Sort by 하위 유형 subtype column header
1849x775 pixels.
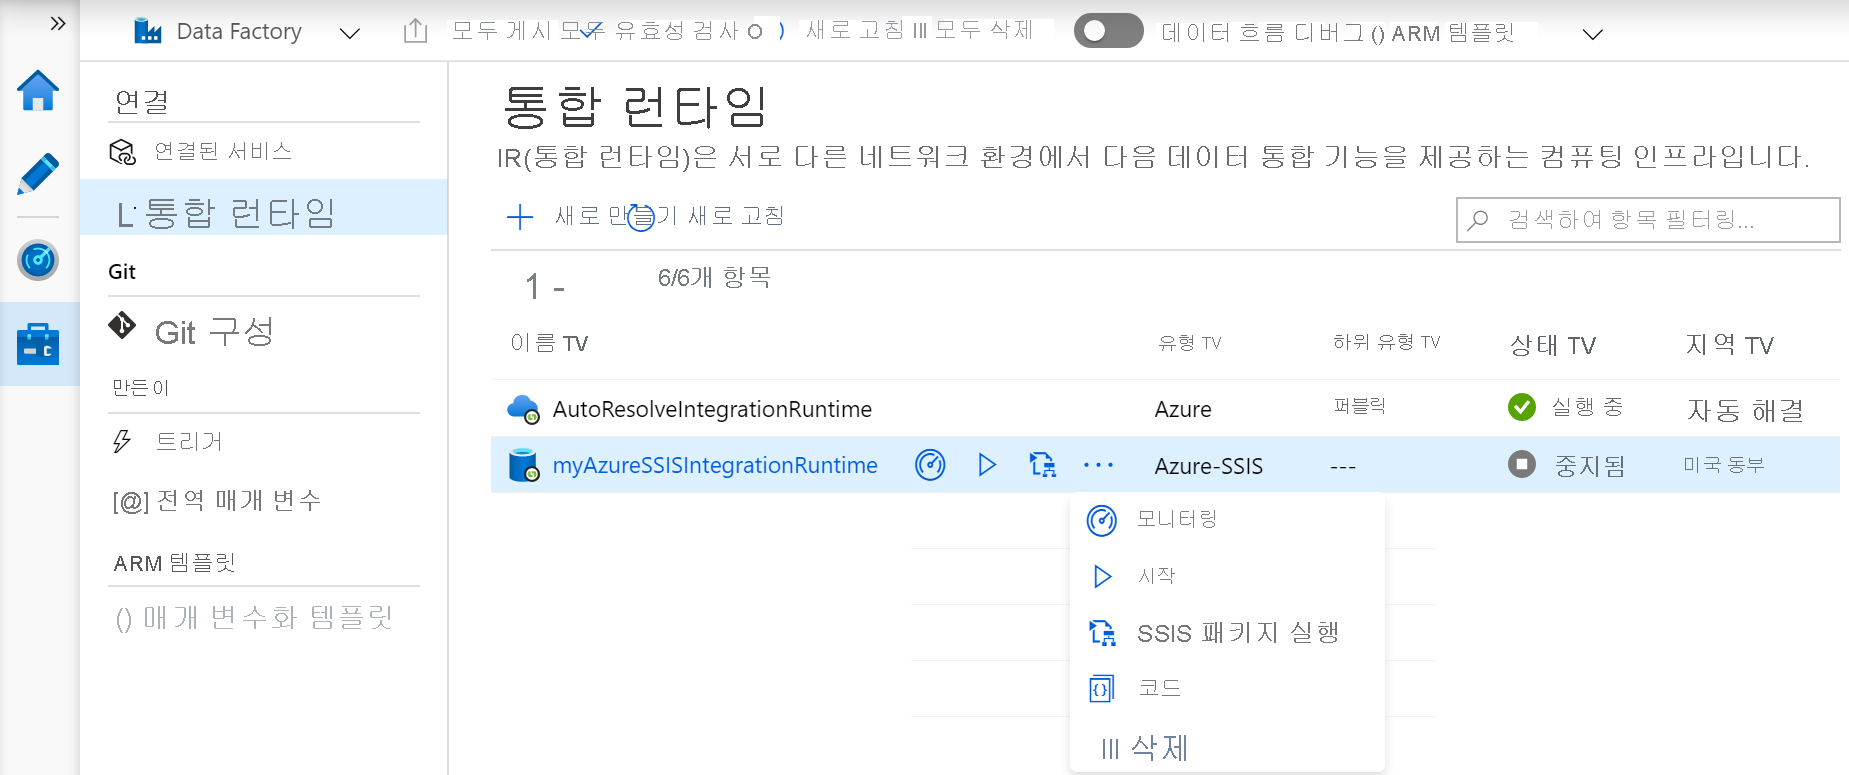[x=1386, y=342]
